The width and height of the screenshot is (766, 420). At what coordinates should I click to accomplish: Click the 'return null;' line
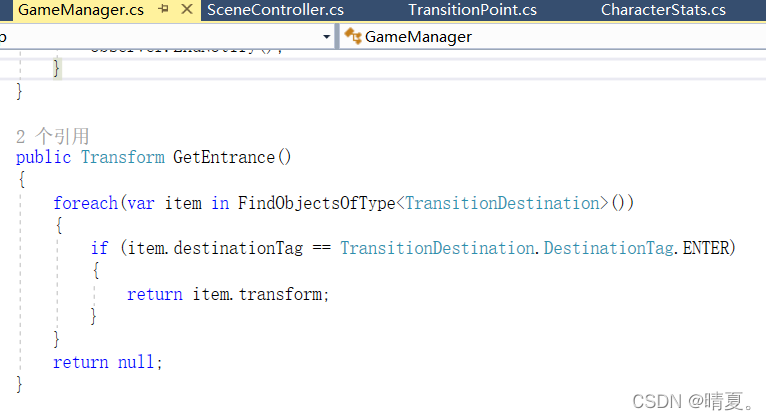pos(107,362)
